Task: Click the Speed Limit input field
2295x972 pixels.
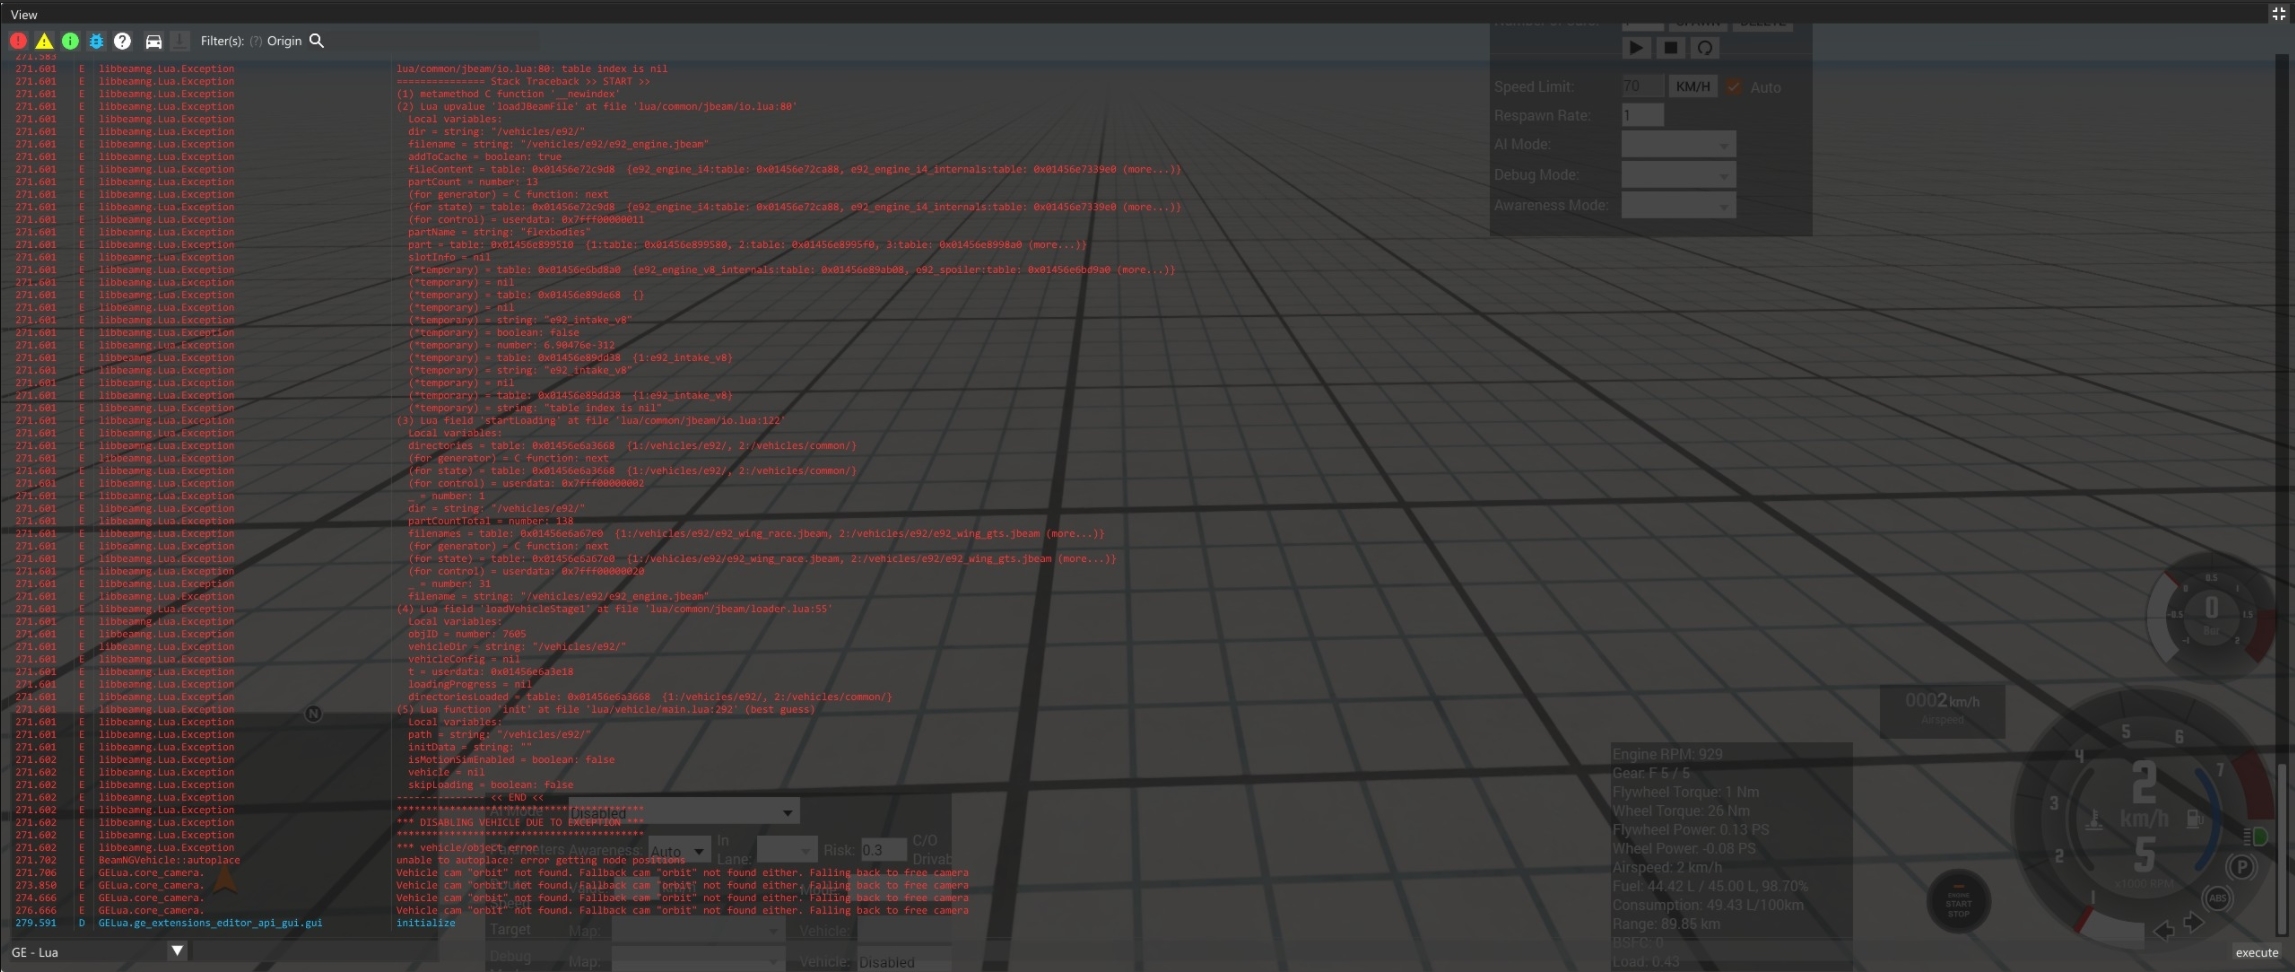Action: [1642, 87]
